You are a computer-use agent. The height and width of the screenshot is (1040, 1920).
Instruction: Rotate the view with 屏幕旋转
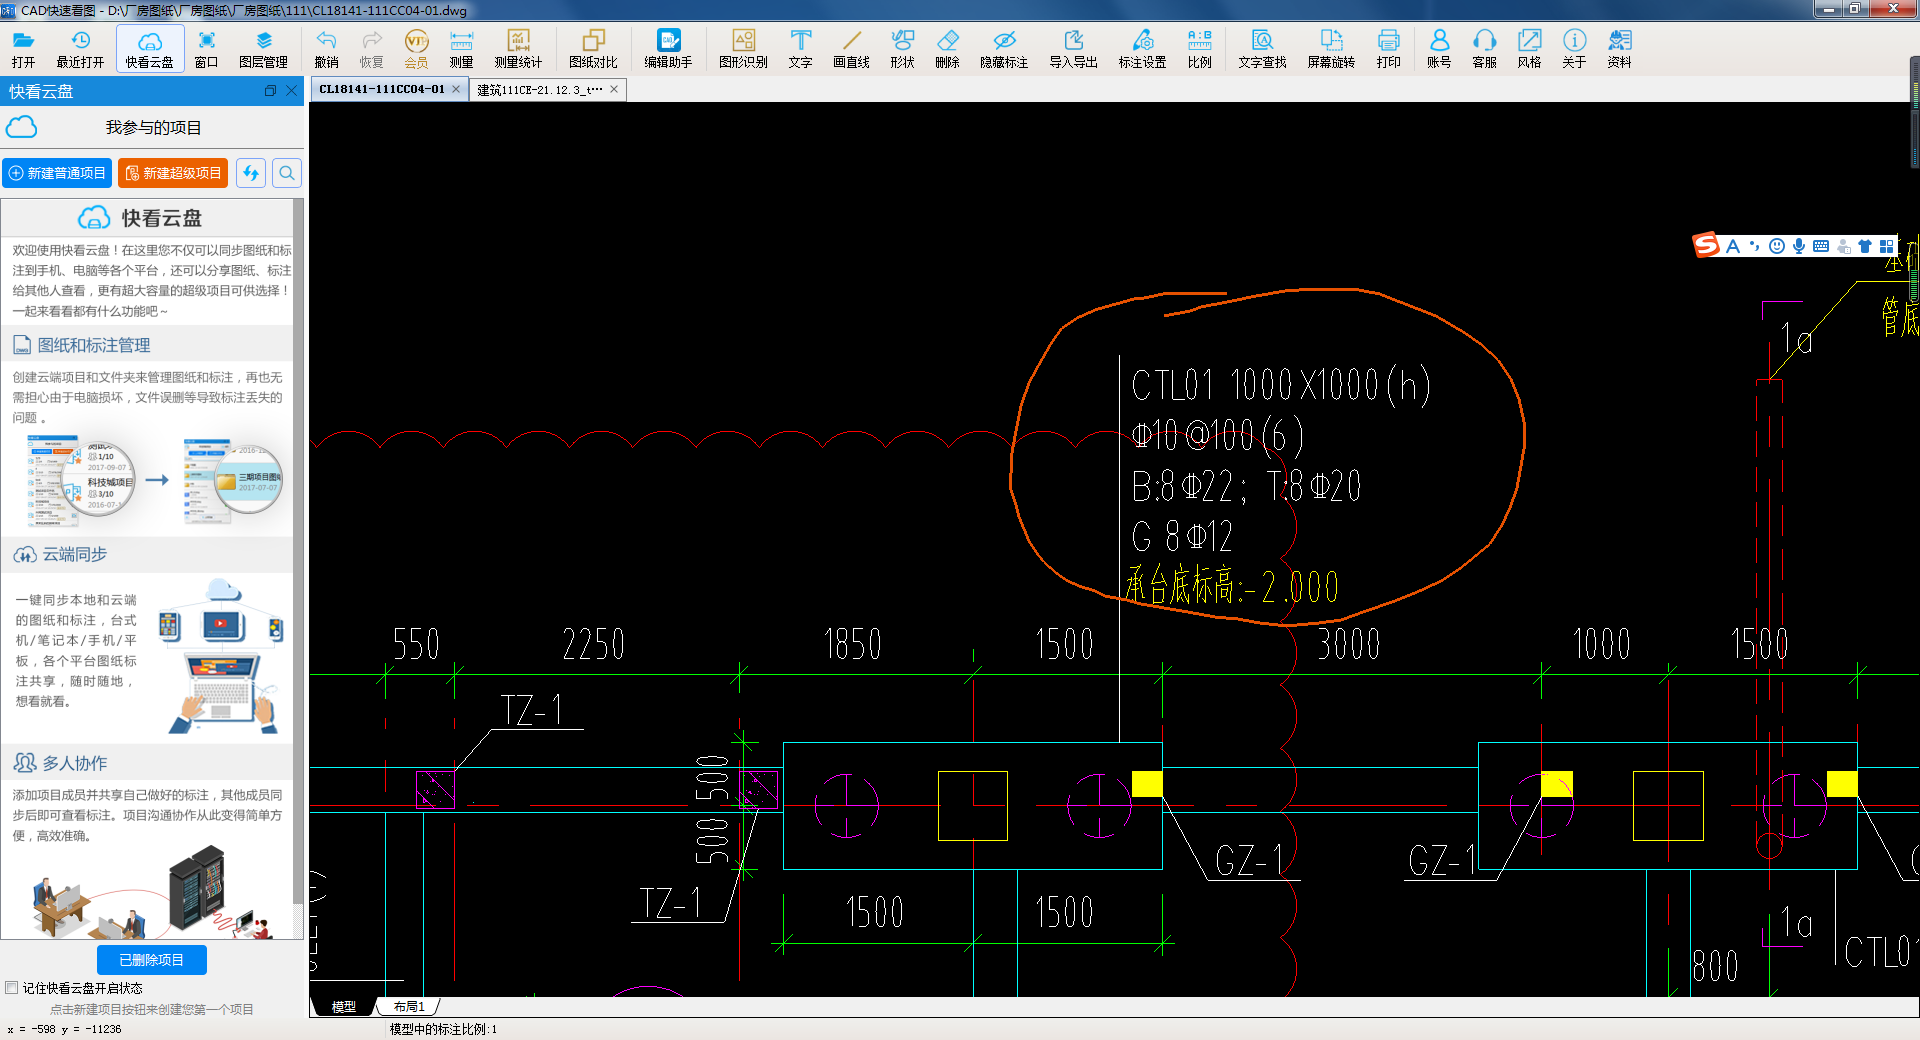(x=1331, y=48)
